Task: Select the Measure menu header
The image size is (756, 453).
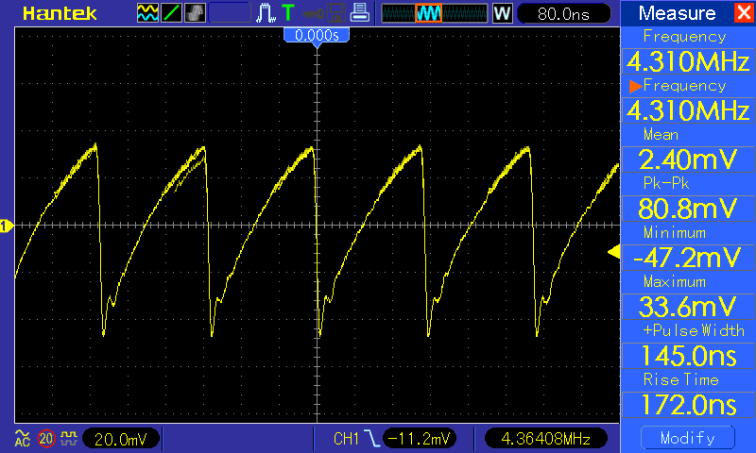Action: coord(677,14)
